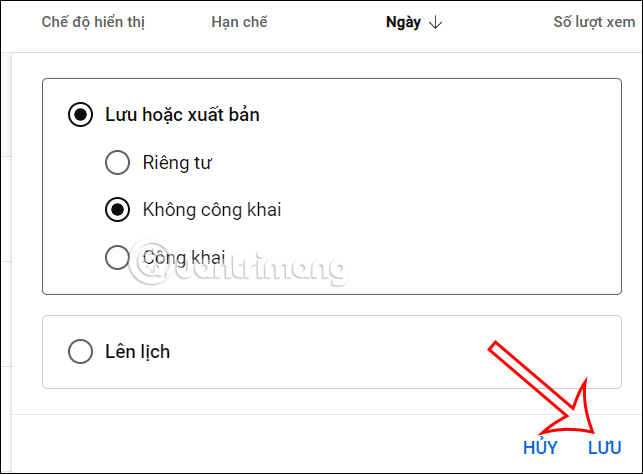Click the Số lượt xem column header

594,22
